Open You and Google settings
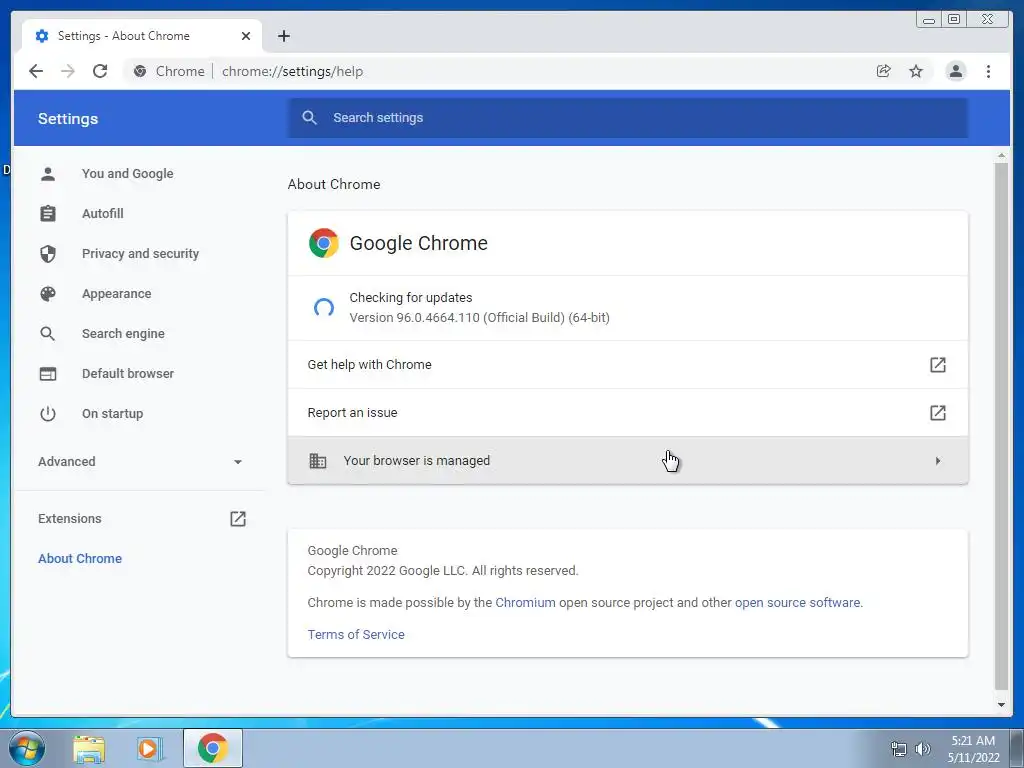Screen dimensions: 1024x768 (x=127, y=174)
